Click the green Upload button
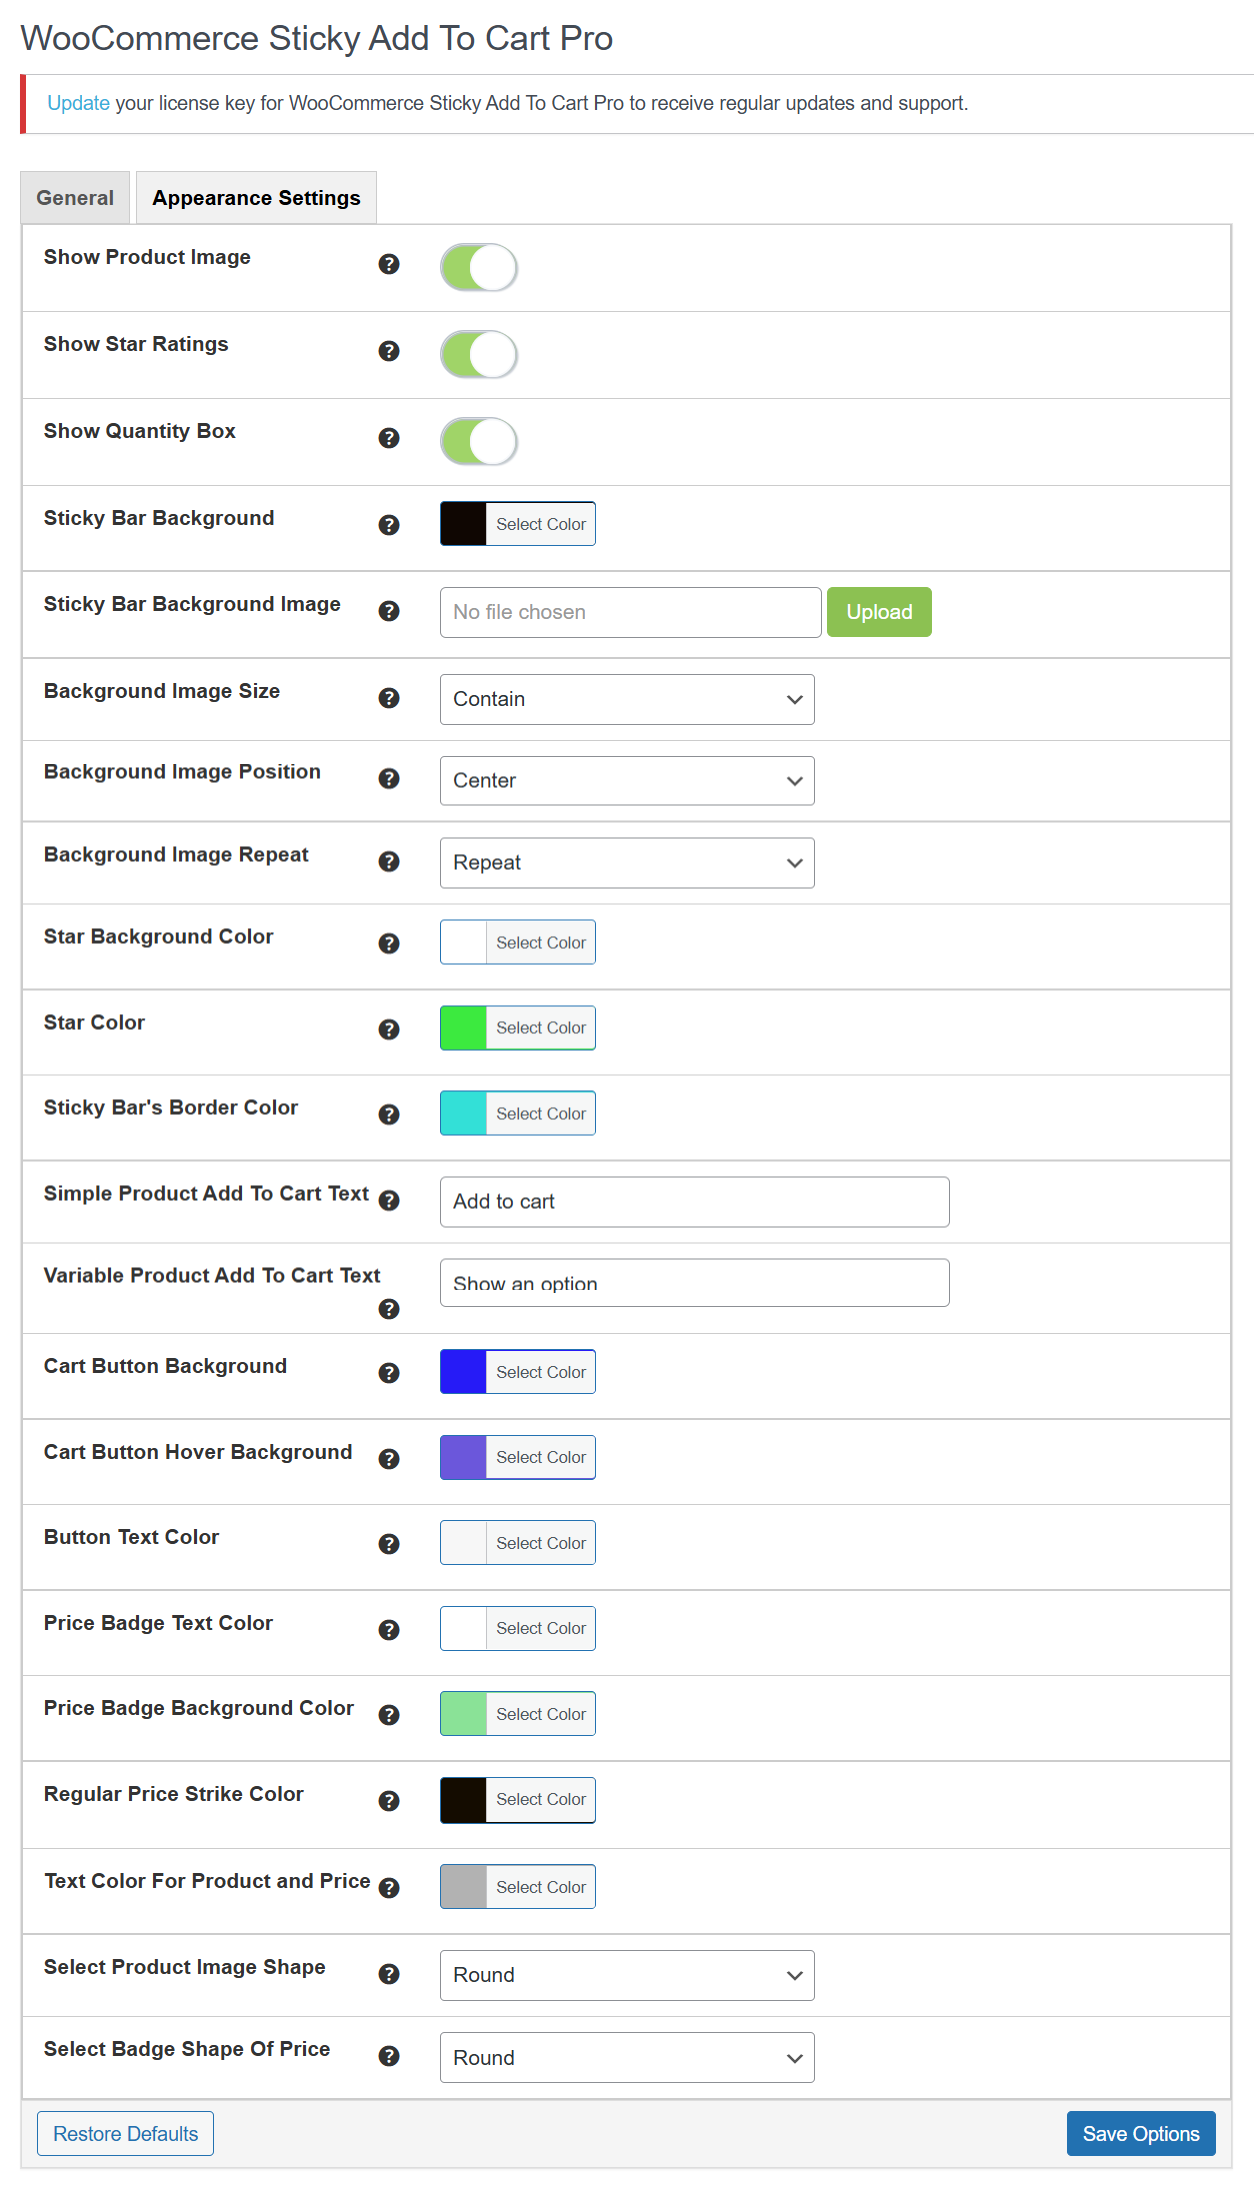1254x2199 pixels. click(x=879, y=612)
